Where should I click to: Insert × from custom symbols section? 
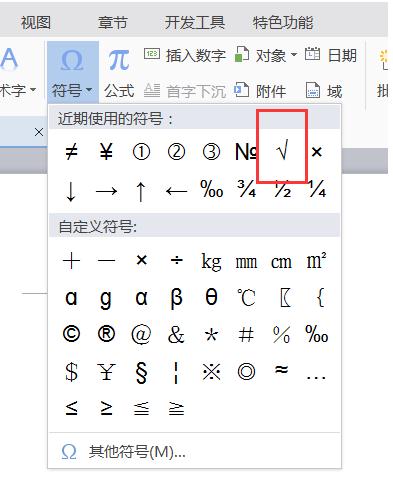click(142, 260)
